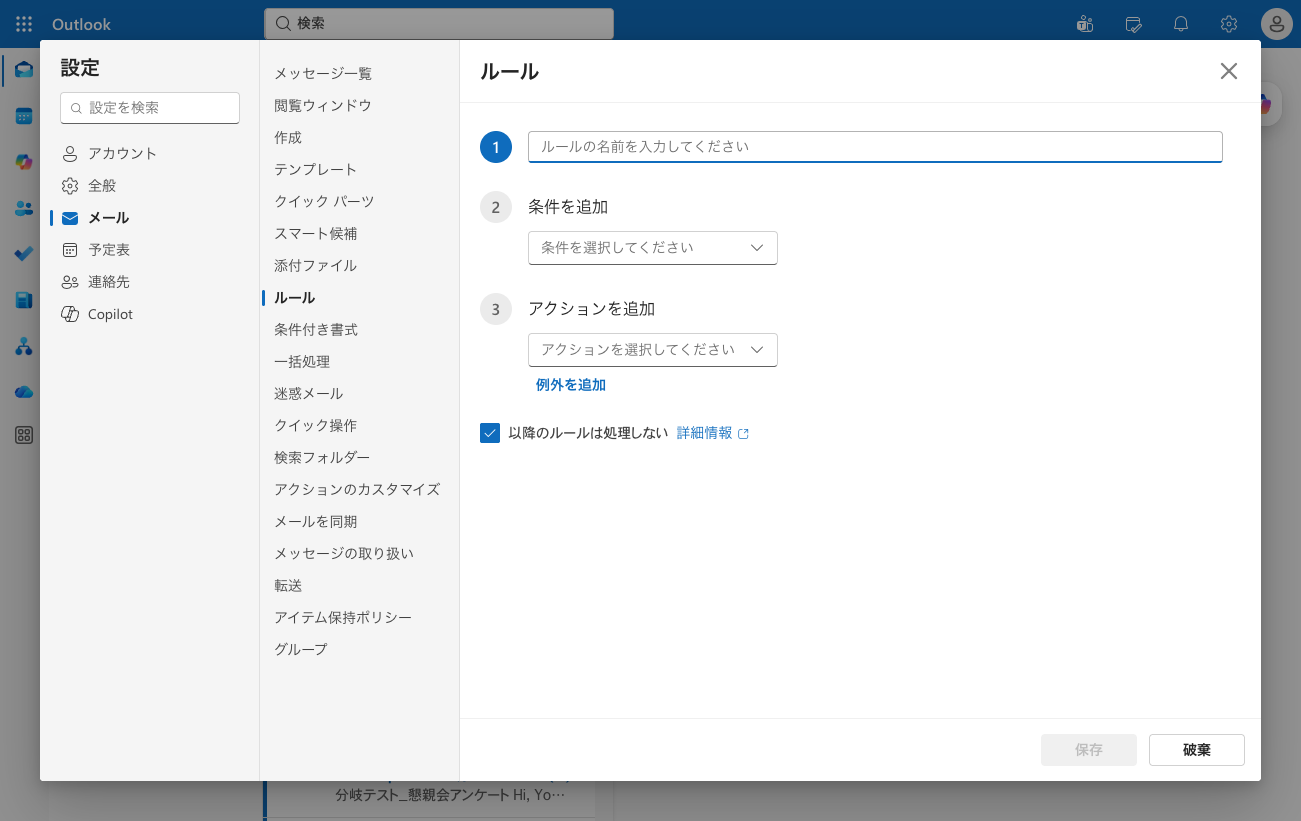Screen dimensions: 1301x821
Task: Go to 閲覧ウィンドウ settings
Action: (323, 105)
